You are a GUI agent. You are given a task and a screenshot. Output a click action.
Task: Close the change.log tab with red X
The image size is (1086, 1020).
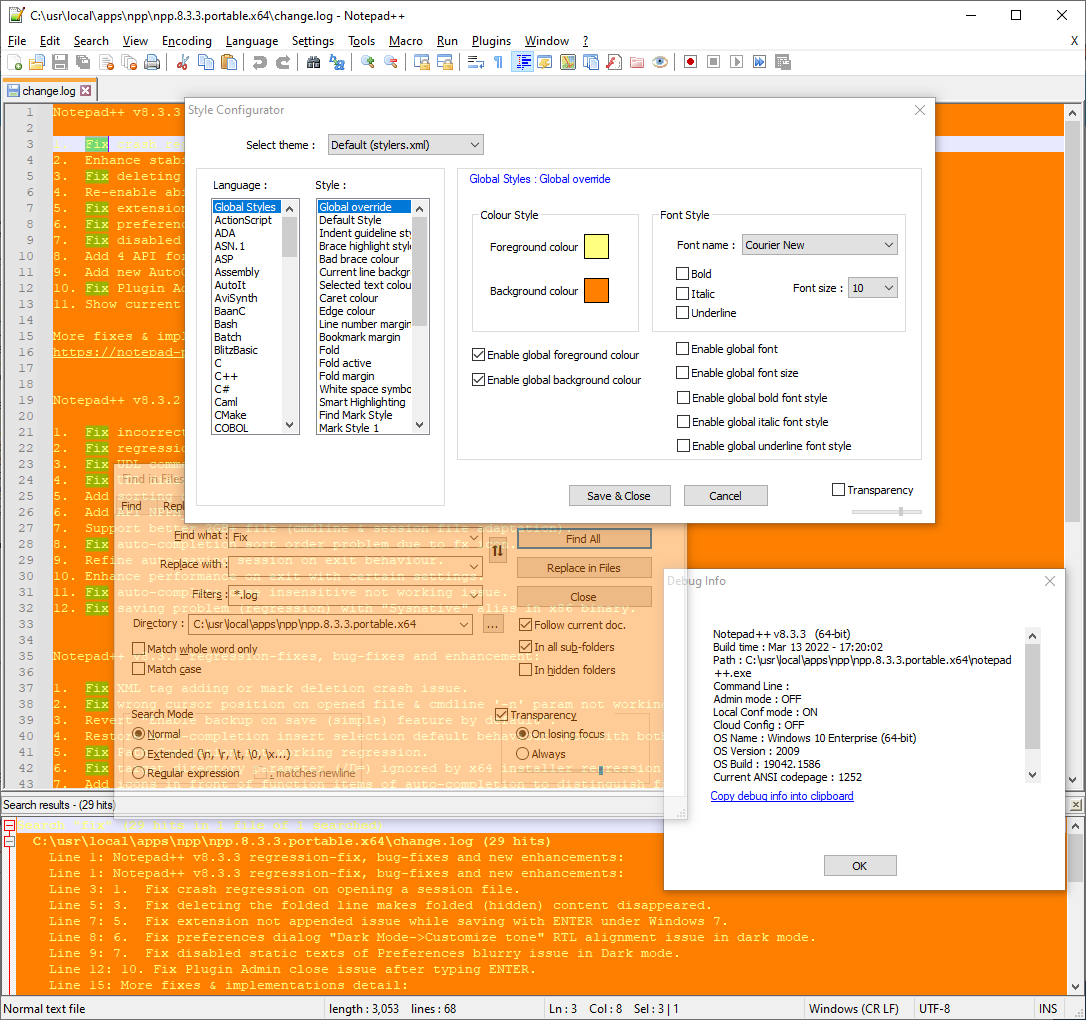coord(85,91)
